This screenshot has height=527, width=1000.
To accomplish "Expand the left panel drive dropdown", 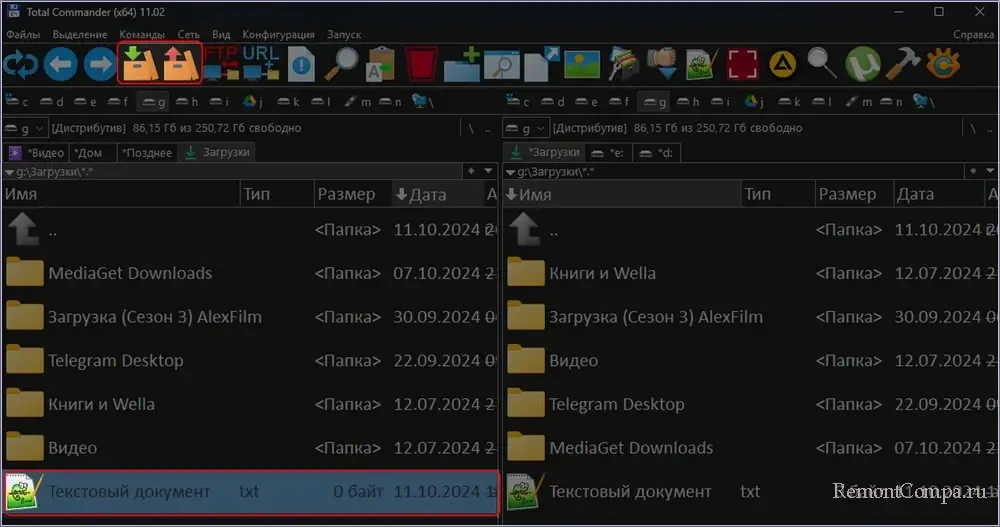I will coord(25,128).
